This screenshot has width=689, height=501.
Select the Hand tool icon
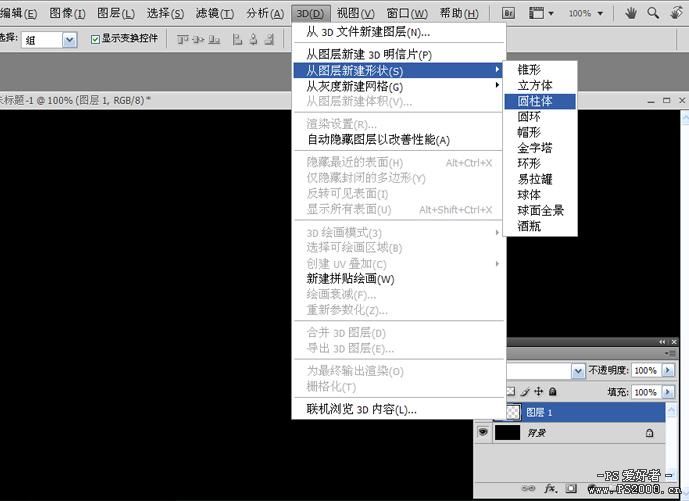pyautogui.click(x=631, y=13)
